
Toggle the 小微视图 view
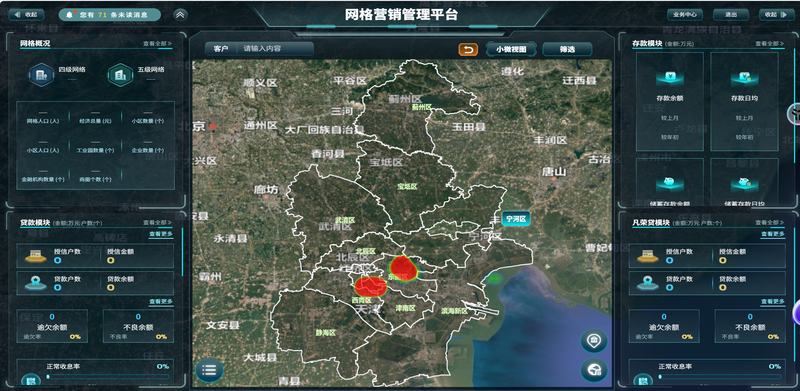[x=511, y=50]
